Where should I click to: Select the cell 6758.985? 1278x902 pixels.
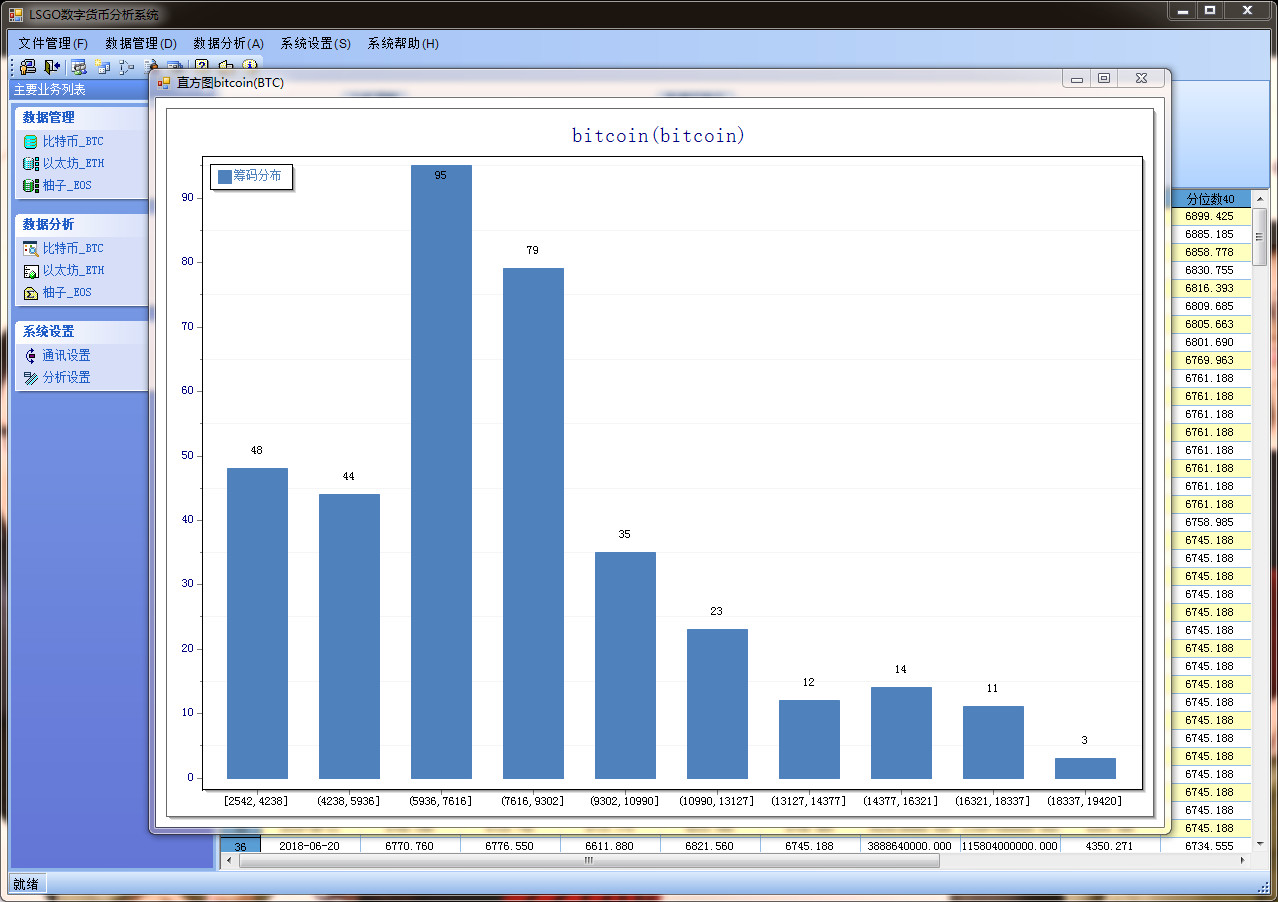pyautogui.click(x=1210, y=522)
